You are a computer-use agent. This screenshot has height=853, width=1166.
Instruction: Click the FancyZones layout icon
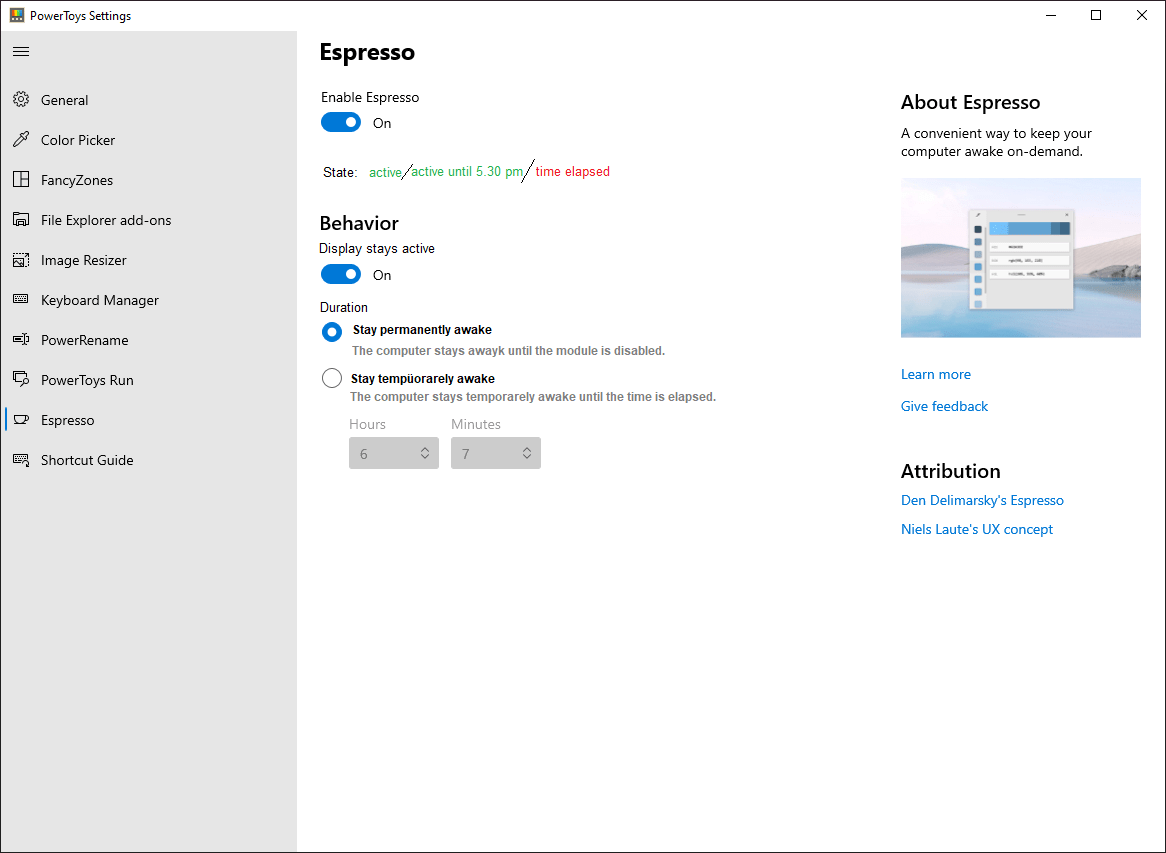coord(21,179)
